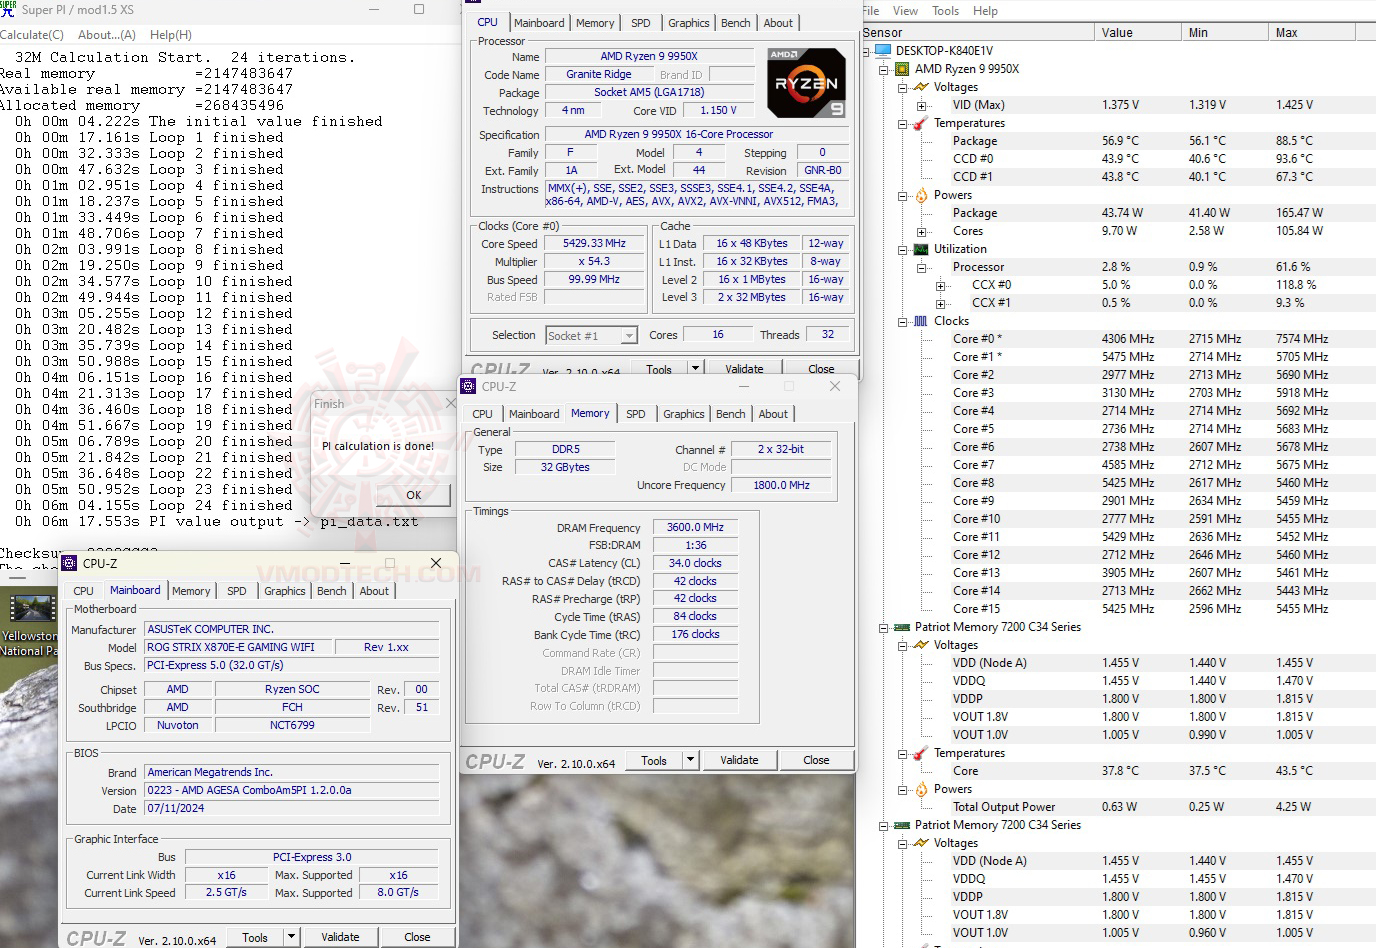Collapse the first Patriot Memory 7200 C34 node

884,627
